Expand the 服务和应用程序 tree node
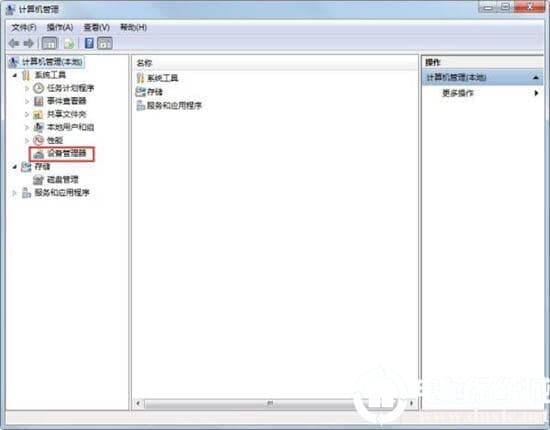This screenshot has width=550, height=430. [x=14, y=193]
